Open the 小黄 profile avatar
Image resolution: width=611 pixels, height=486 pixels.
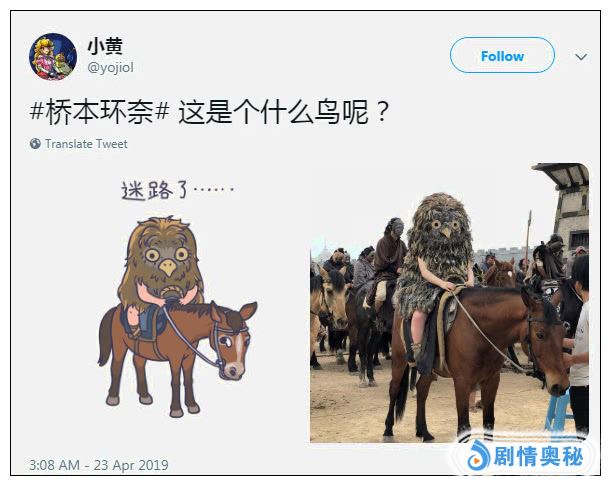(53, 57)
